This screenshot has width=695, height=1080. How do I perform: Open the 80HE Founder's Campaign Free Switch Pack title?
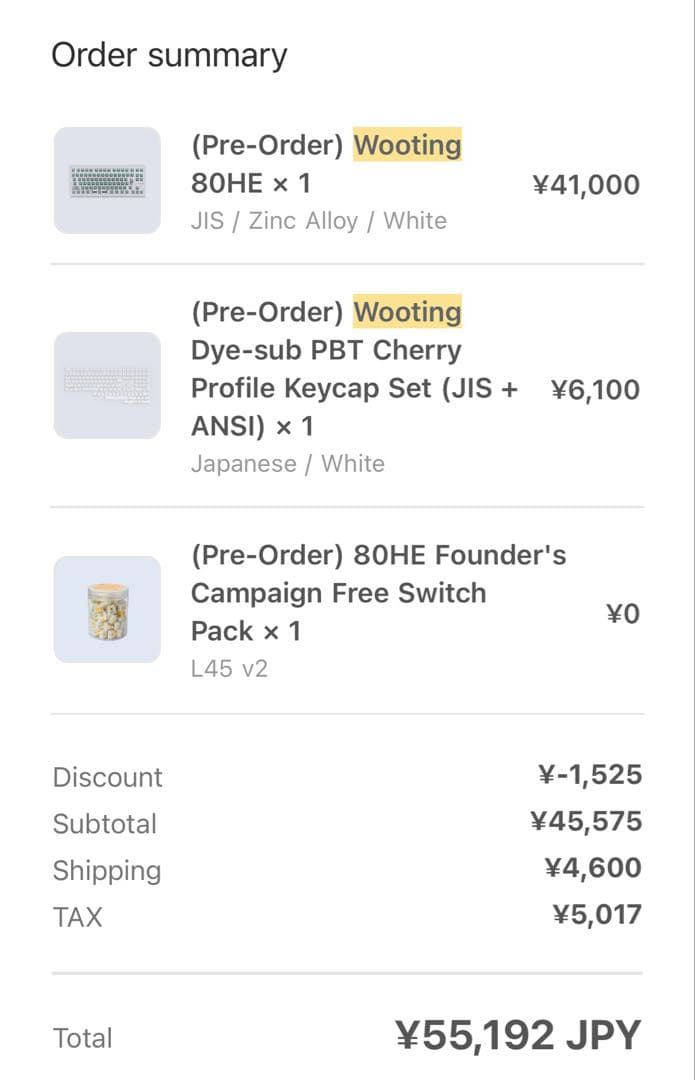378,592
